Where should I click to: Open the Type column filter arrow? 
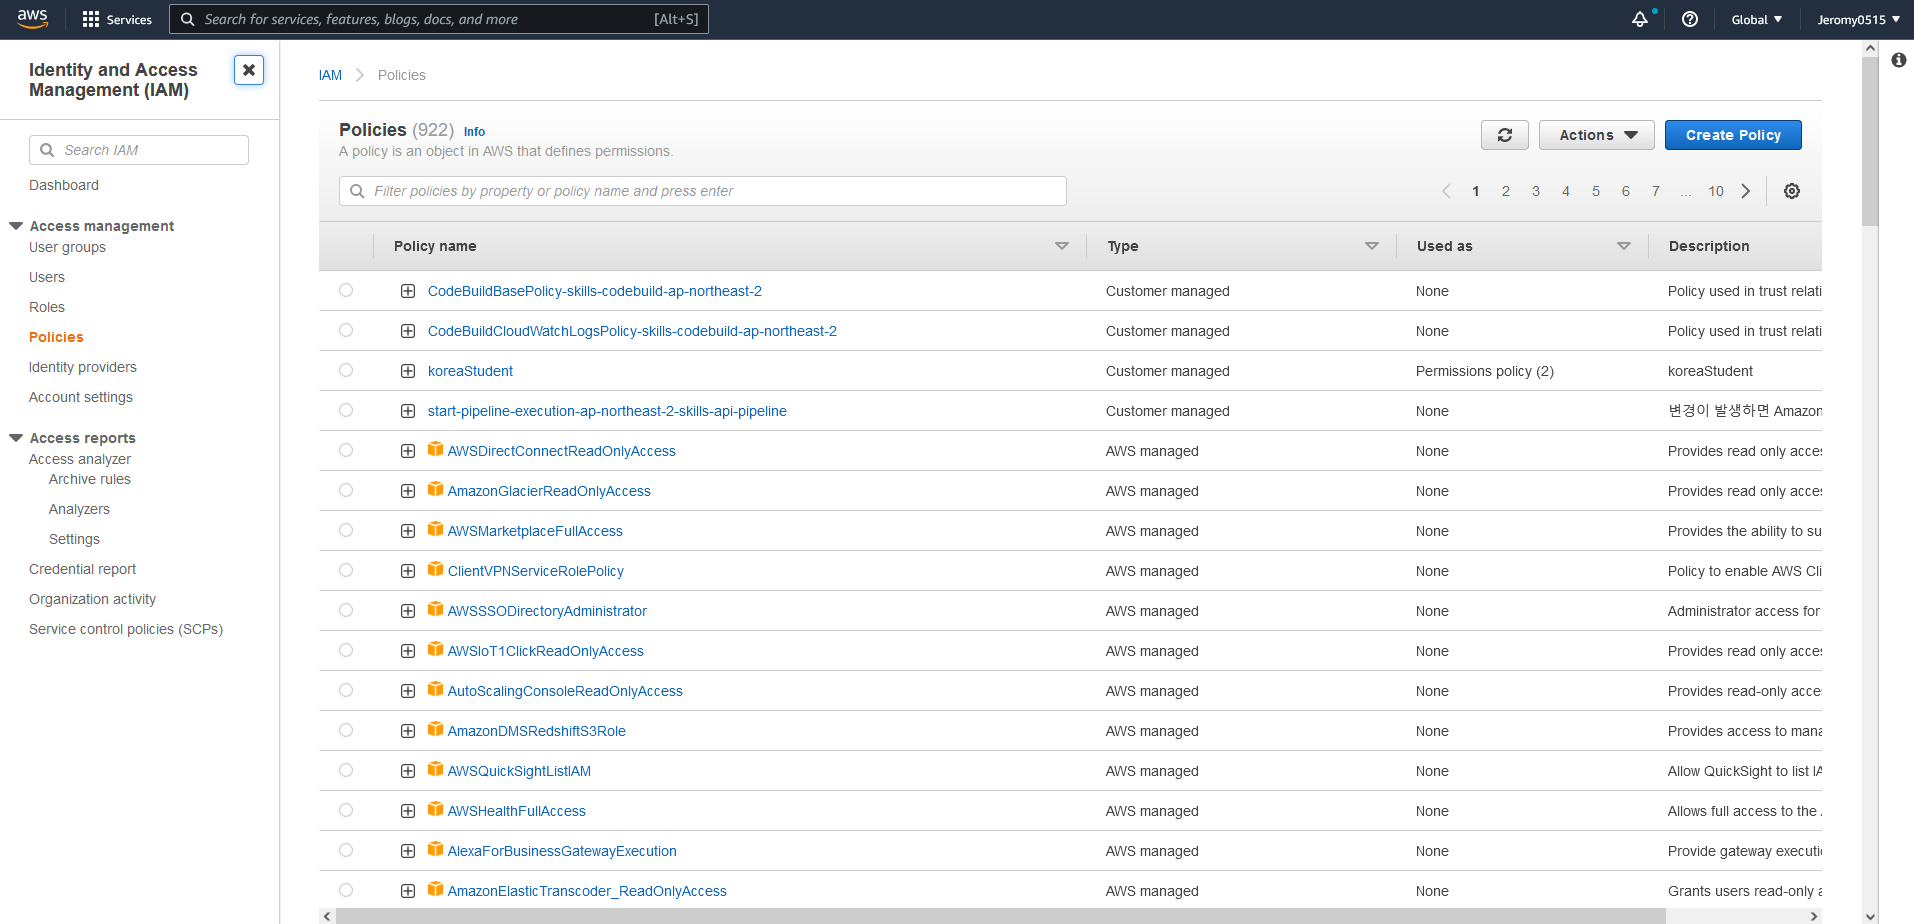(1372, 246)
